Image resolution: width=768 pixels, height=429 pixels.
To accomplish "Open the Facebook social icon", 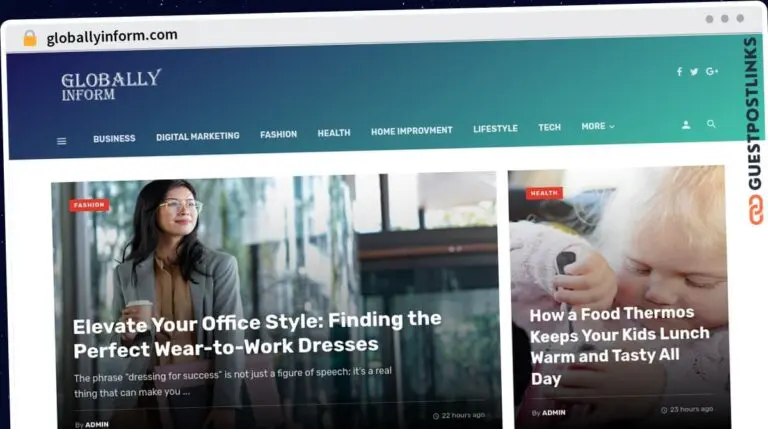I will (679, 72).
